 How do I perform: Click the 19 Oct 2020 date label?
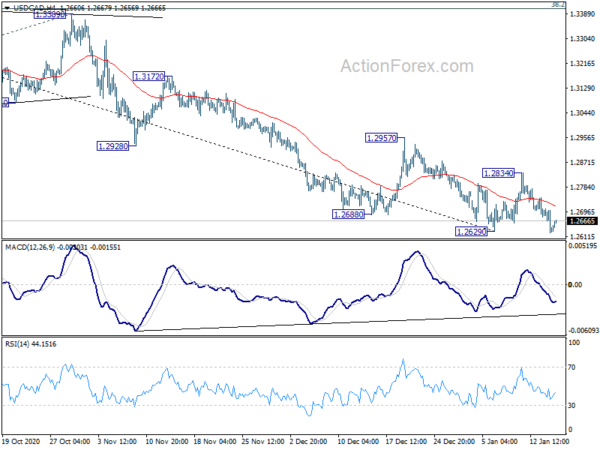coord(21,441)
